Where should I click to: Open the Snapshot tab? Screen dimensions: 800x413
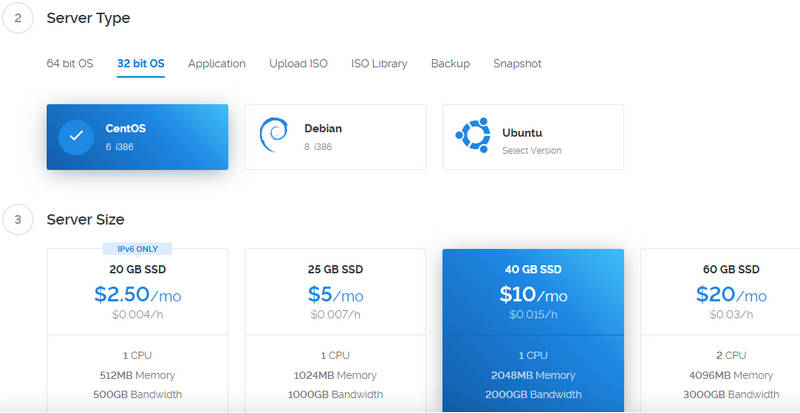(517, 64)
